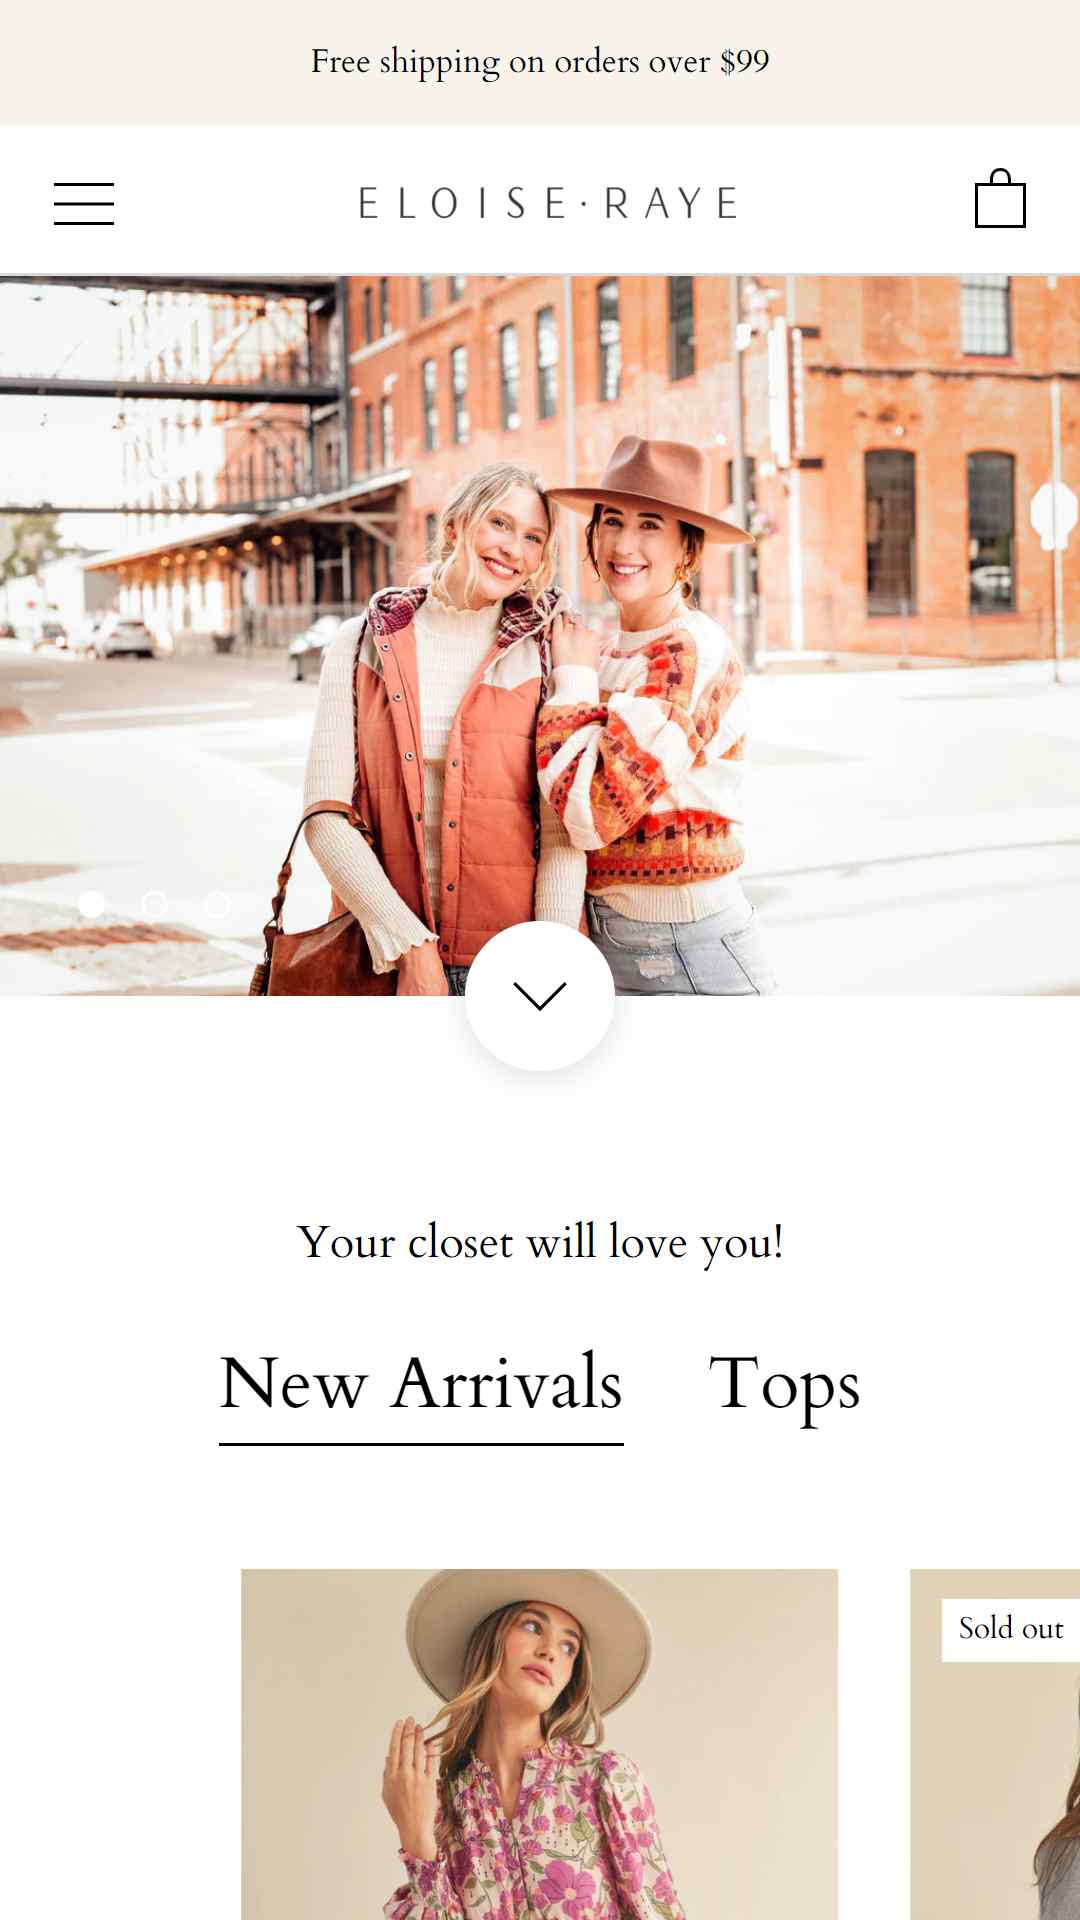Tap the down chevron circle button
The height and width of the screenshot is (1920, 1080).
[x=540, y=996]
